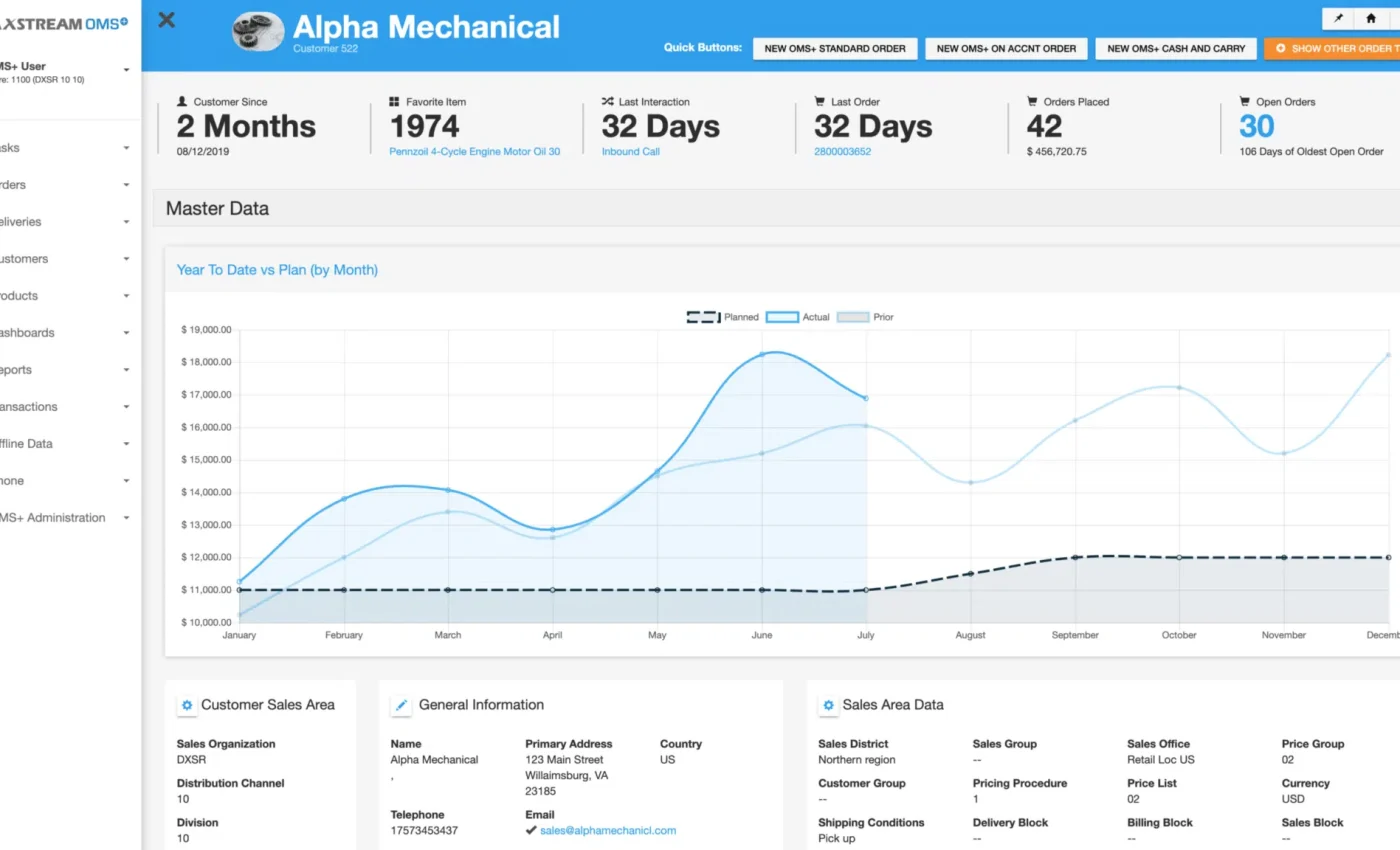This screenshot has height=850, width=1400.
Task: Click New OMS+ Standard Order button
Action: pyautogui.click(x=834, y=48)
